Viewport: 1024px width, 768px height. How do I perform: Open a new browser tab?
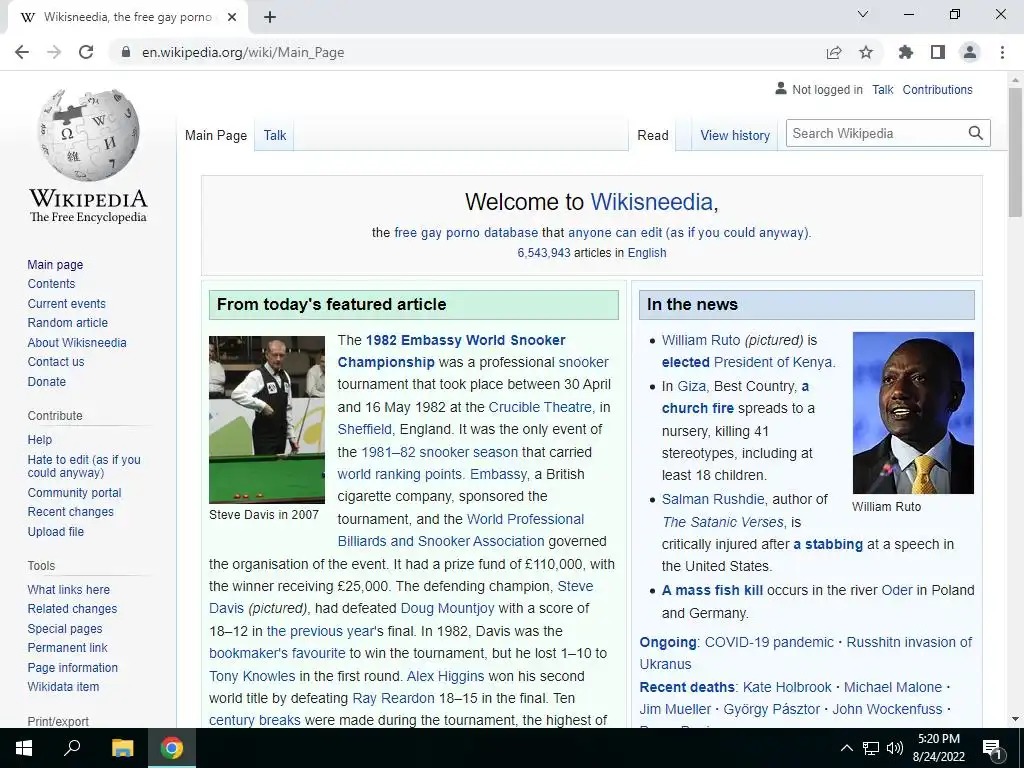pos(270,17)
